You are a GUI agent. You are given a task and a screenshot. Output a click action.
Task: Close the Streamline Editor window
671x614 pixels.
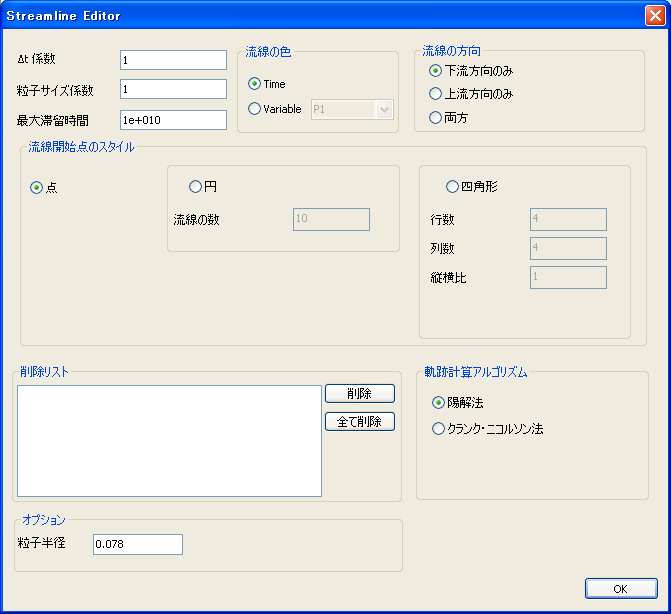click(x=653, y=15)
